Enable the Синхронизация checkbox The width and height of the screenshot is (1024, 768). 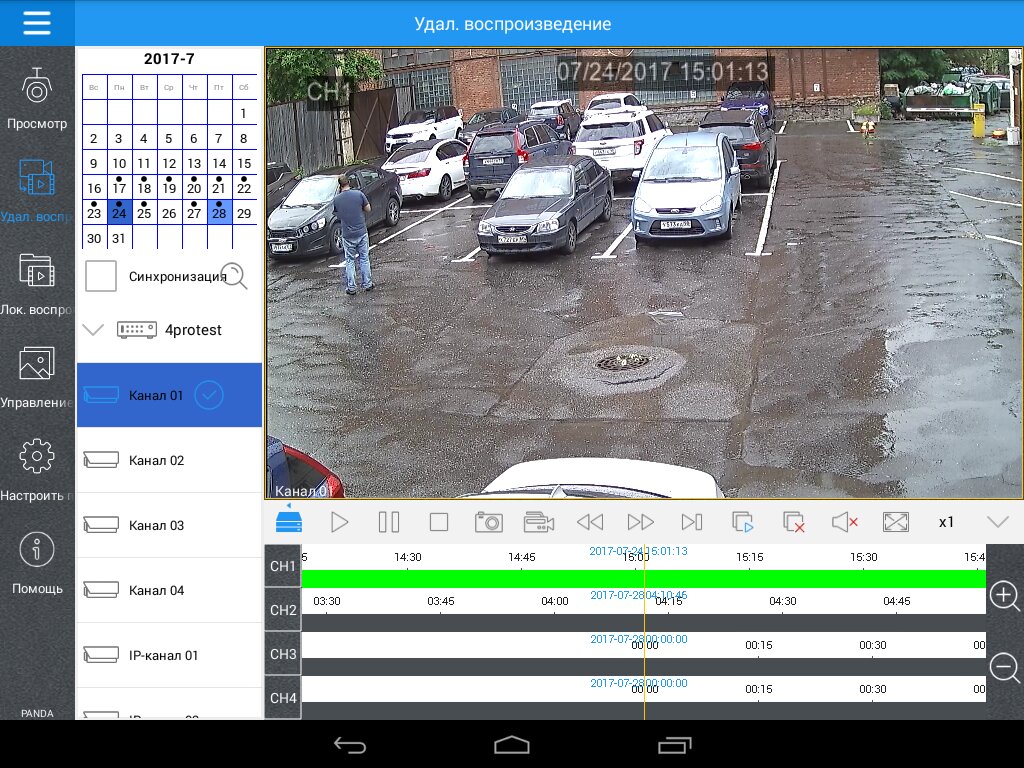coord(101,276)
